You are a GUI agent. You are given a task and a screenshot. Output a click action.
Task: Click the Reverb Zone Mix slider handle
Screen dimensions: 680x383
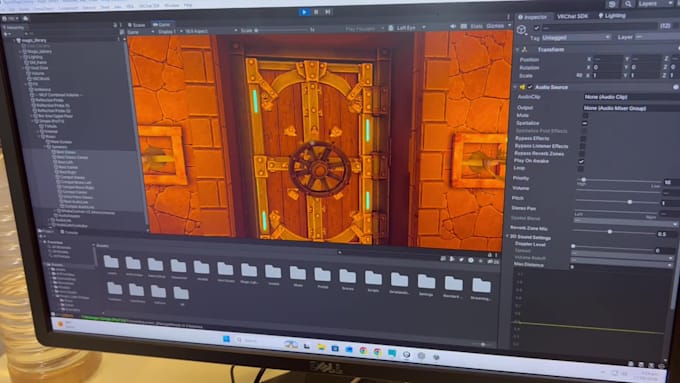pyautogui.click(x=610, y=232)
